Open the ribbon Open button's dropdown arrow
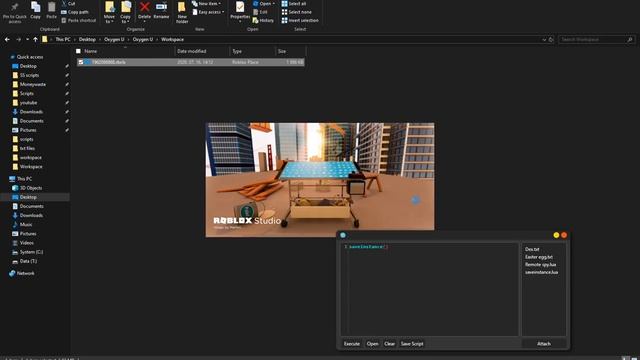The height and width of the screenshot is (360, 640). tap(273, 3)
